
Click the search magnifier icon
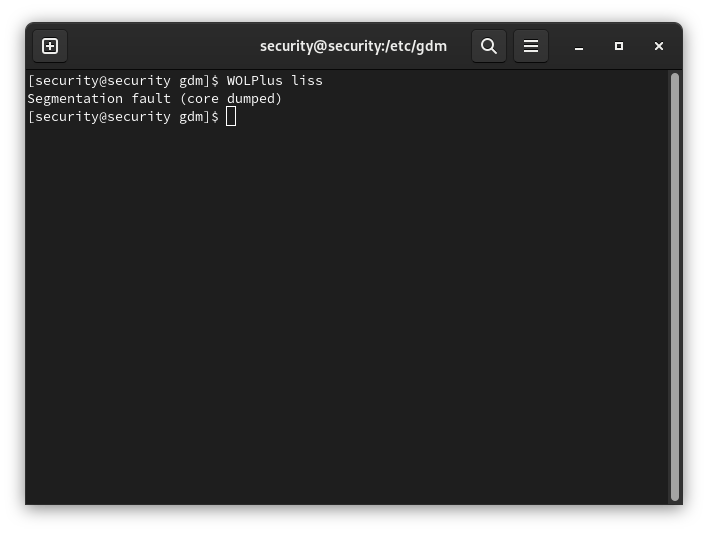click(489, 46)
